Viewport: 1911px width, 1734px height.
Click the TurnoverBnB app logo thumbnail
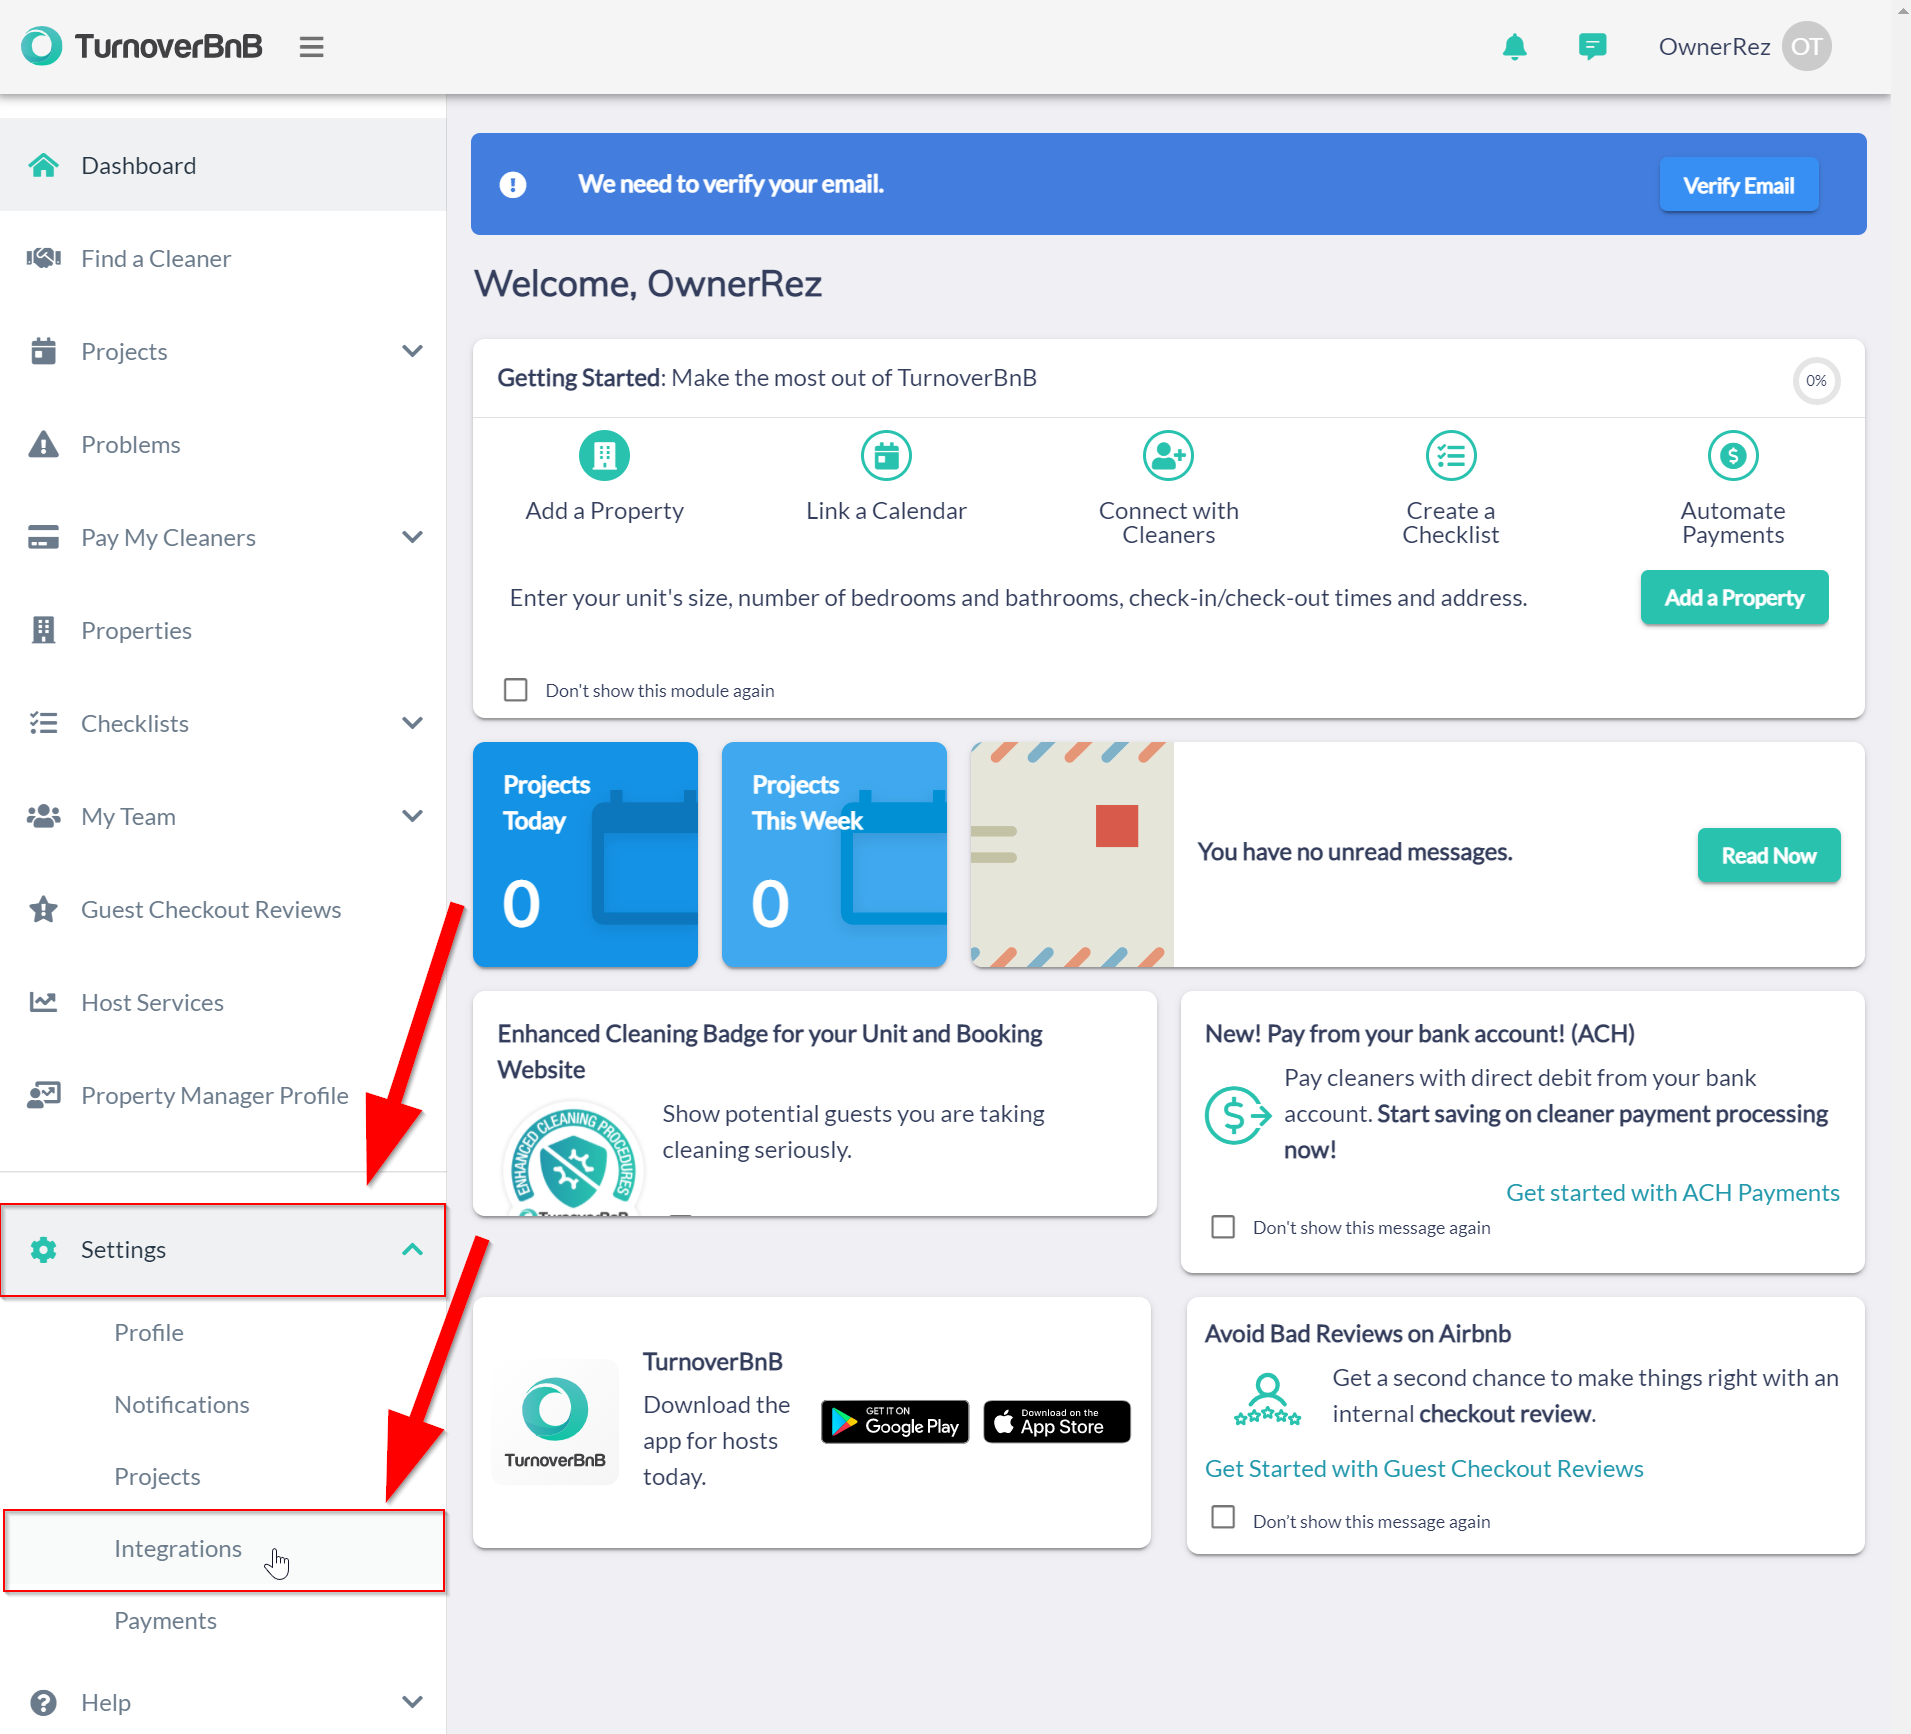tap(555, 1421)
